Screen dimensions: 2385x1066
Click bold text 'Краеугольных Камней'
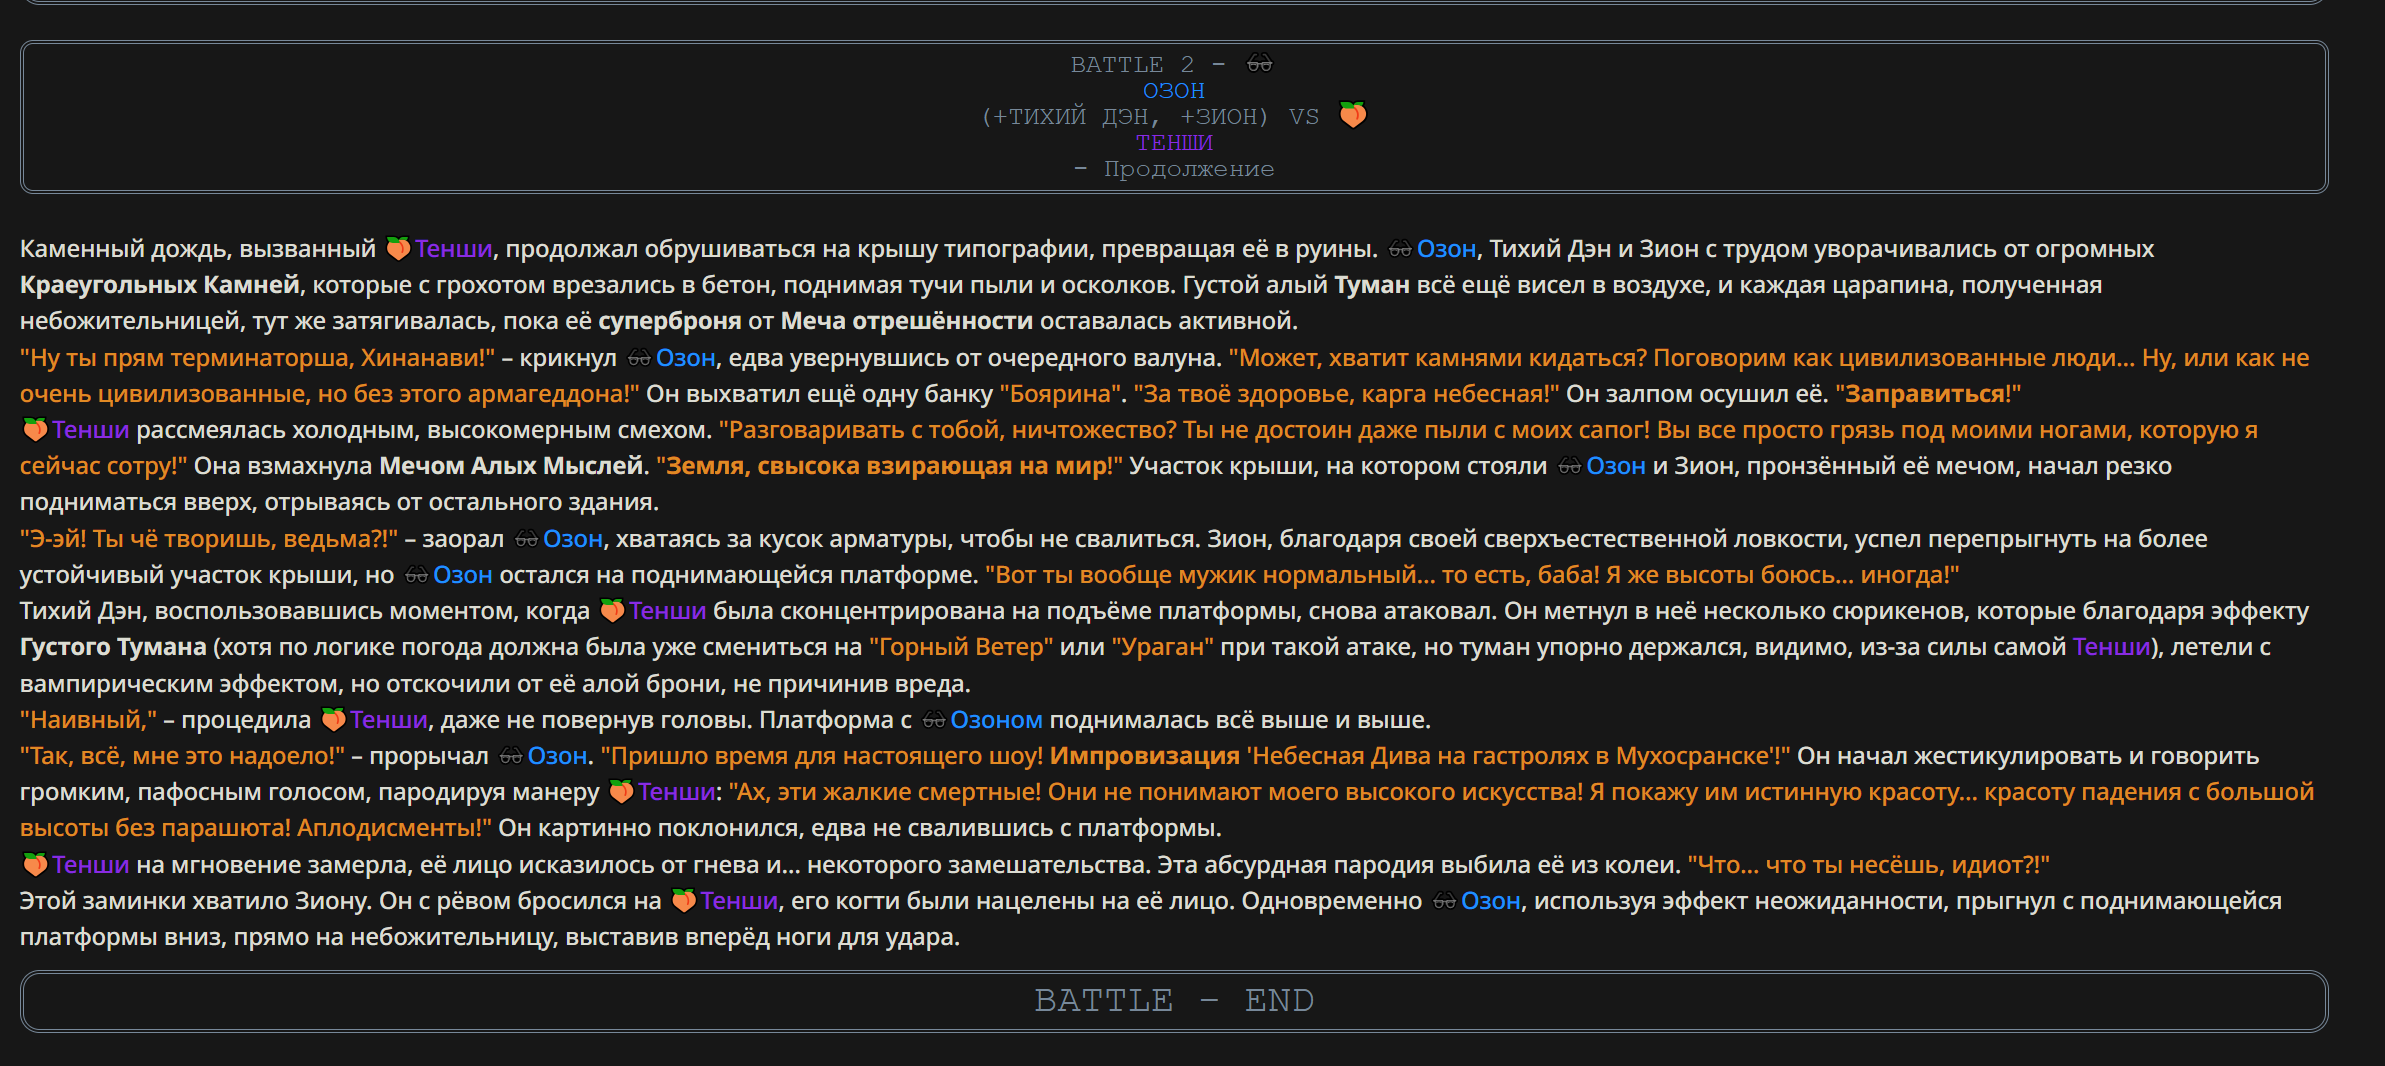160,285
